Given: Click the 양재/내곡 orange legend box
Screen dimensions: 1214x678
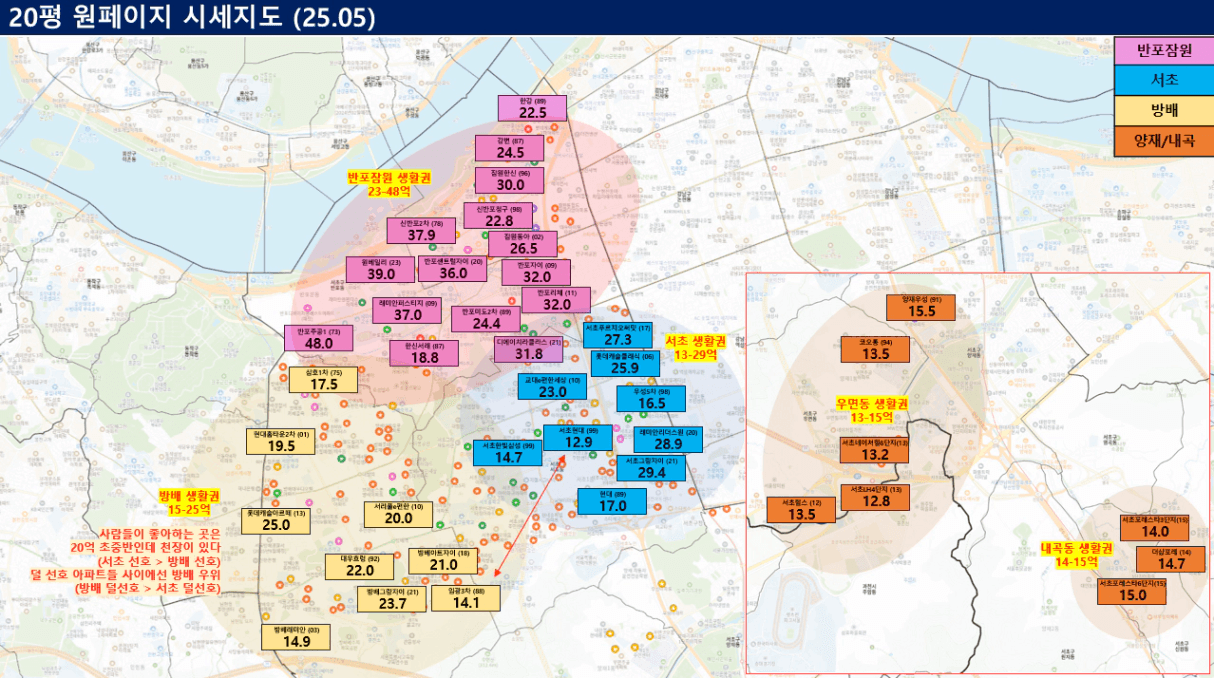Looking at the screenshot, I should point(1164,141).
